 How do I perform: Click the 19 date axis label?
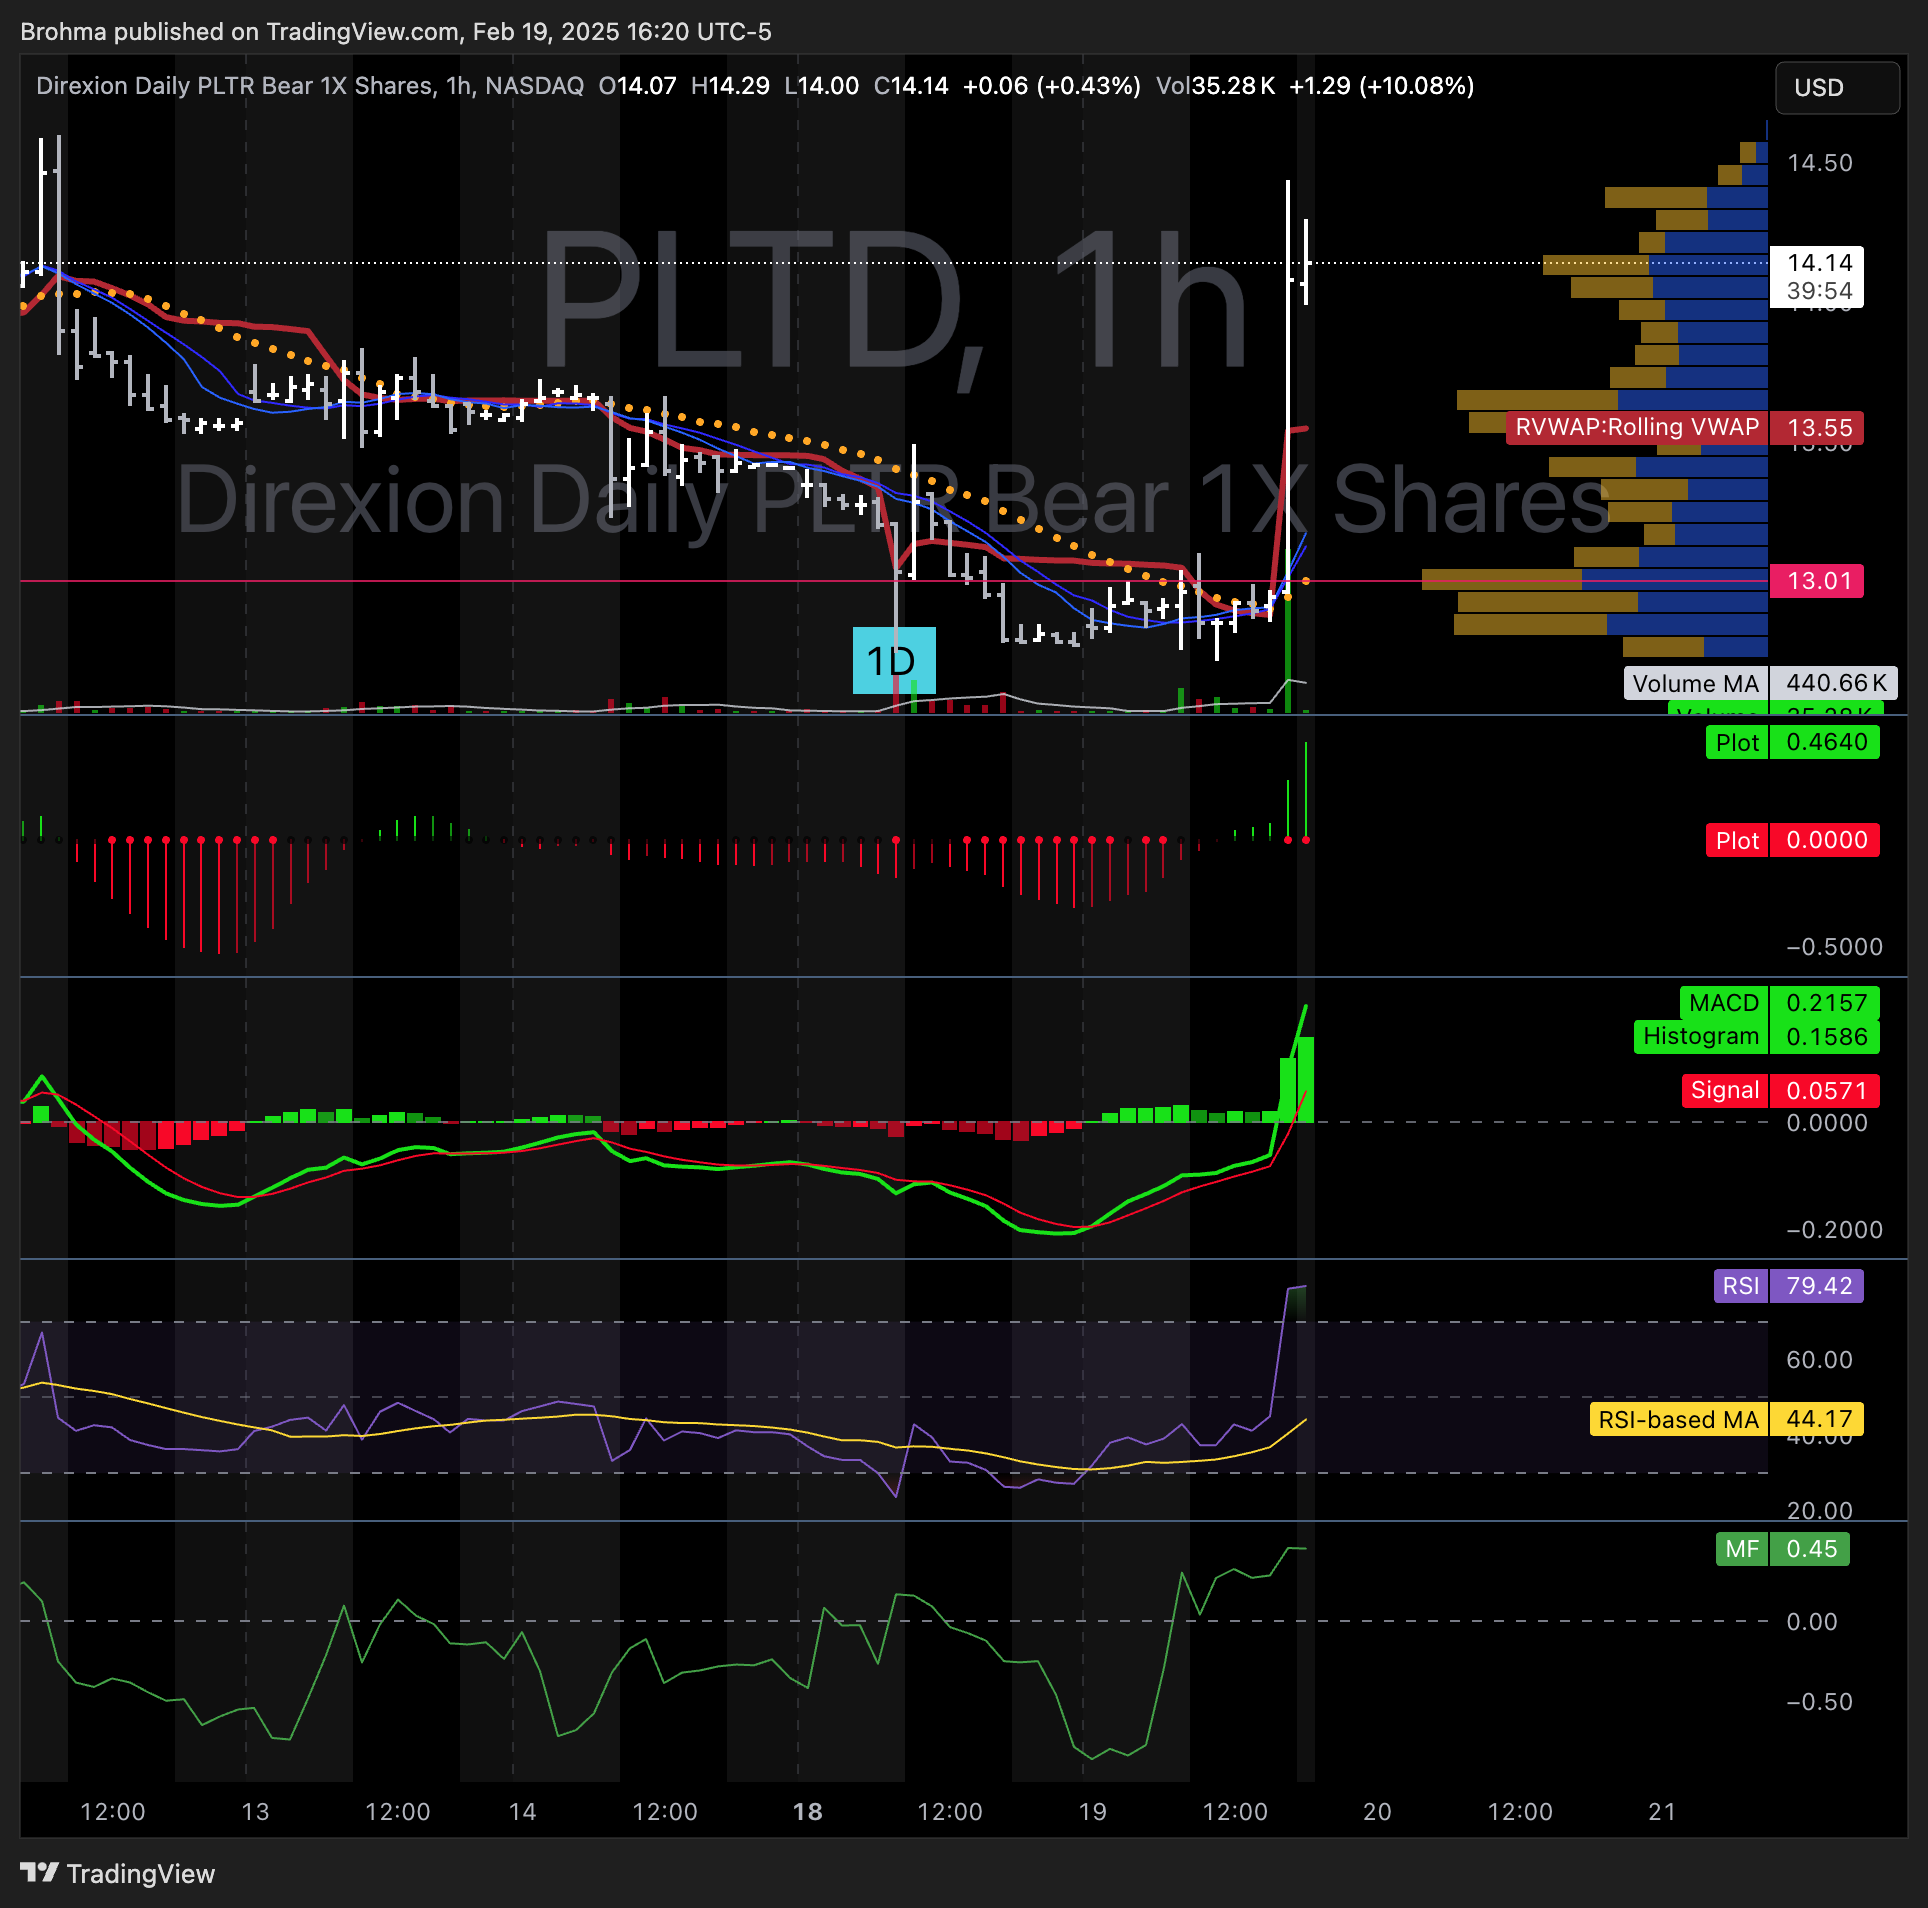(x=1092, y=1811)
